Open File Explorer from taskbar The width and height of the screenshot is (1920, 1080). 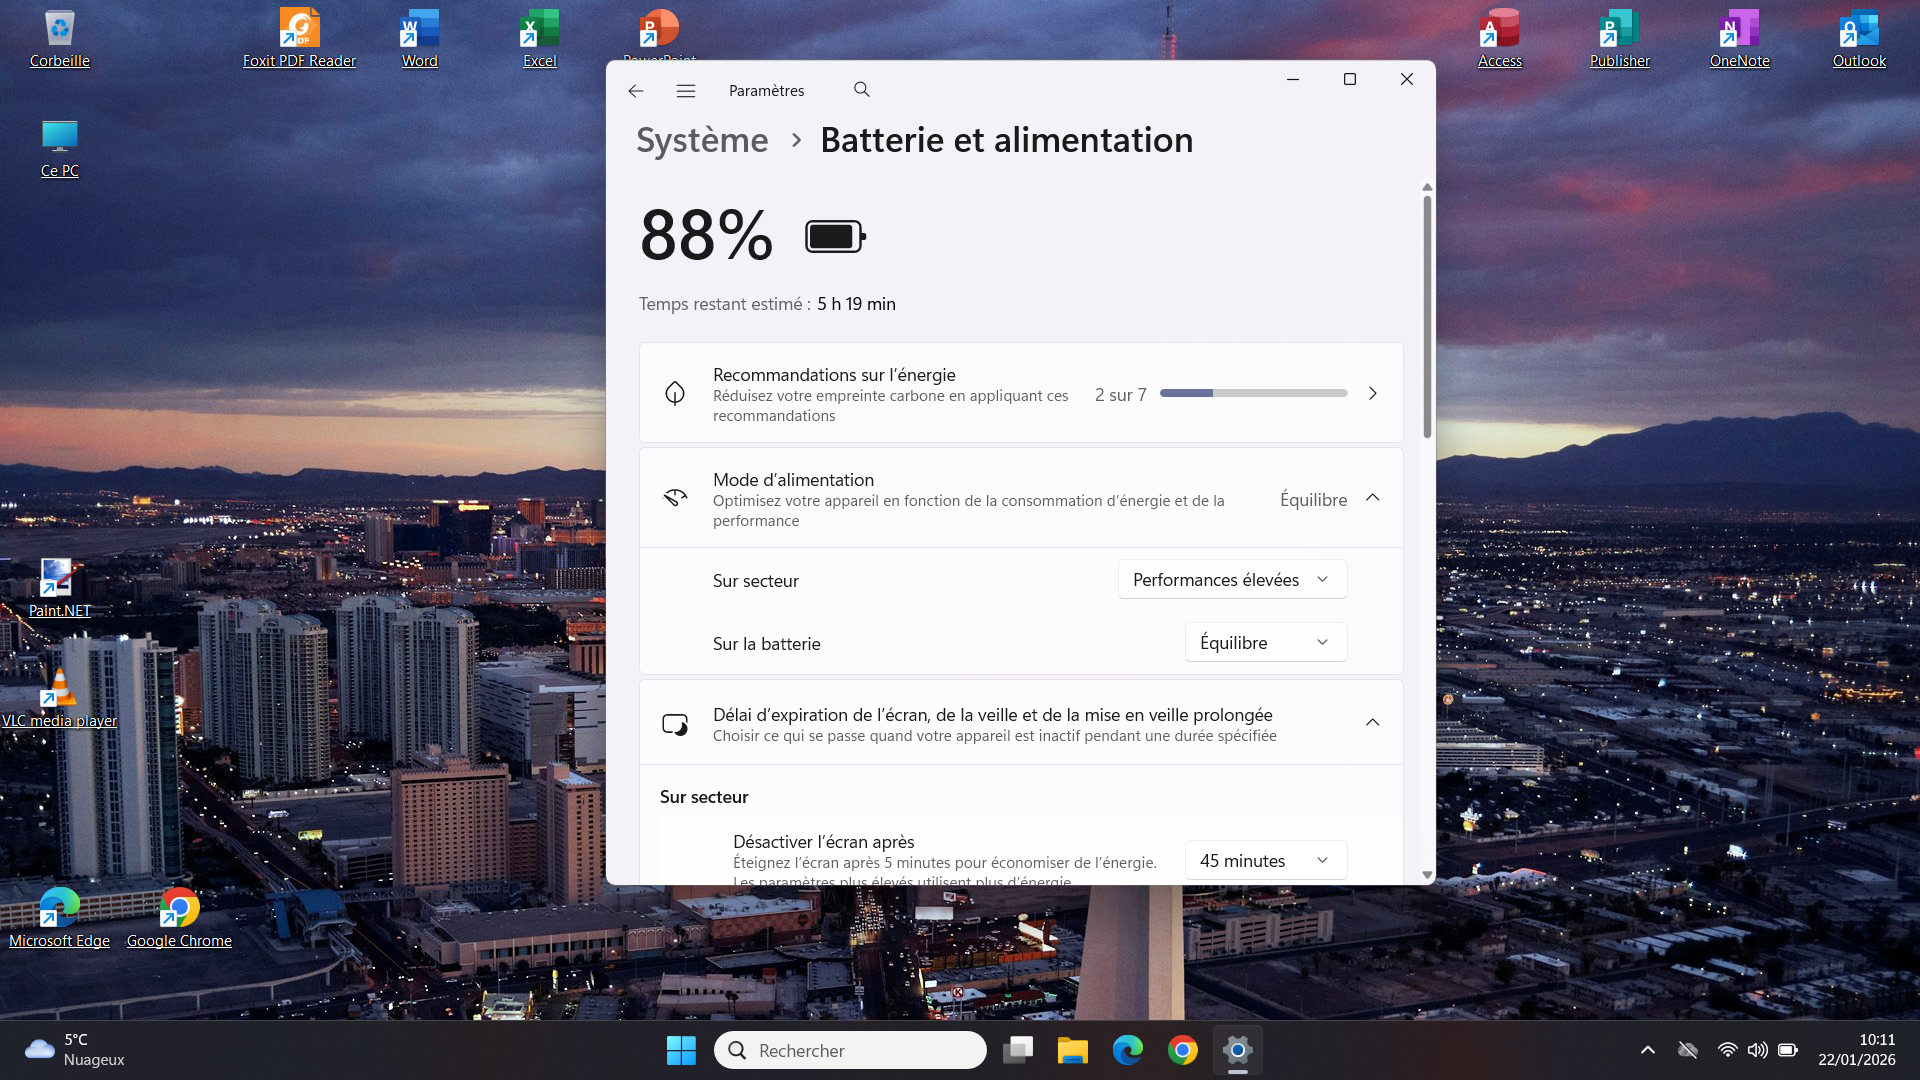(x=1073, y=1050)
